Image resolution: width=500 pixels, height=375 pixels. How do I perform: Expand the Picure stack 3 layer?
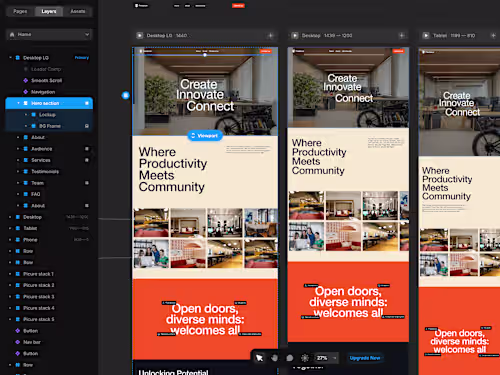[10, 296]
